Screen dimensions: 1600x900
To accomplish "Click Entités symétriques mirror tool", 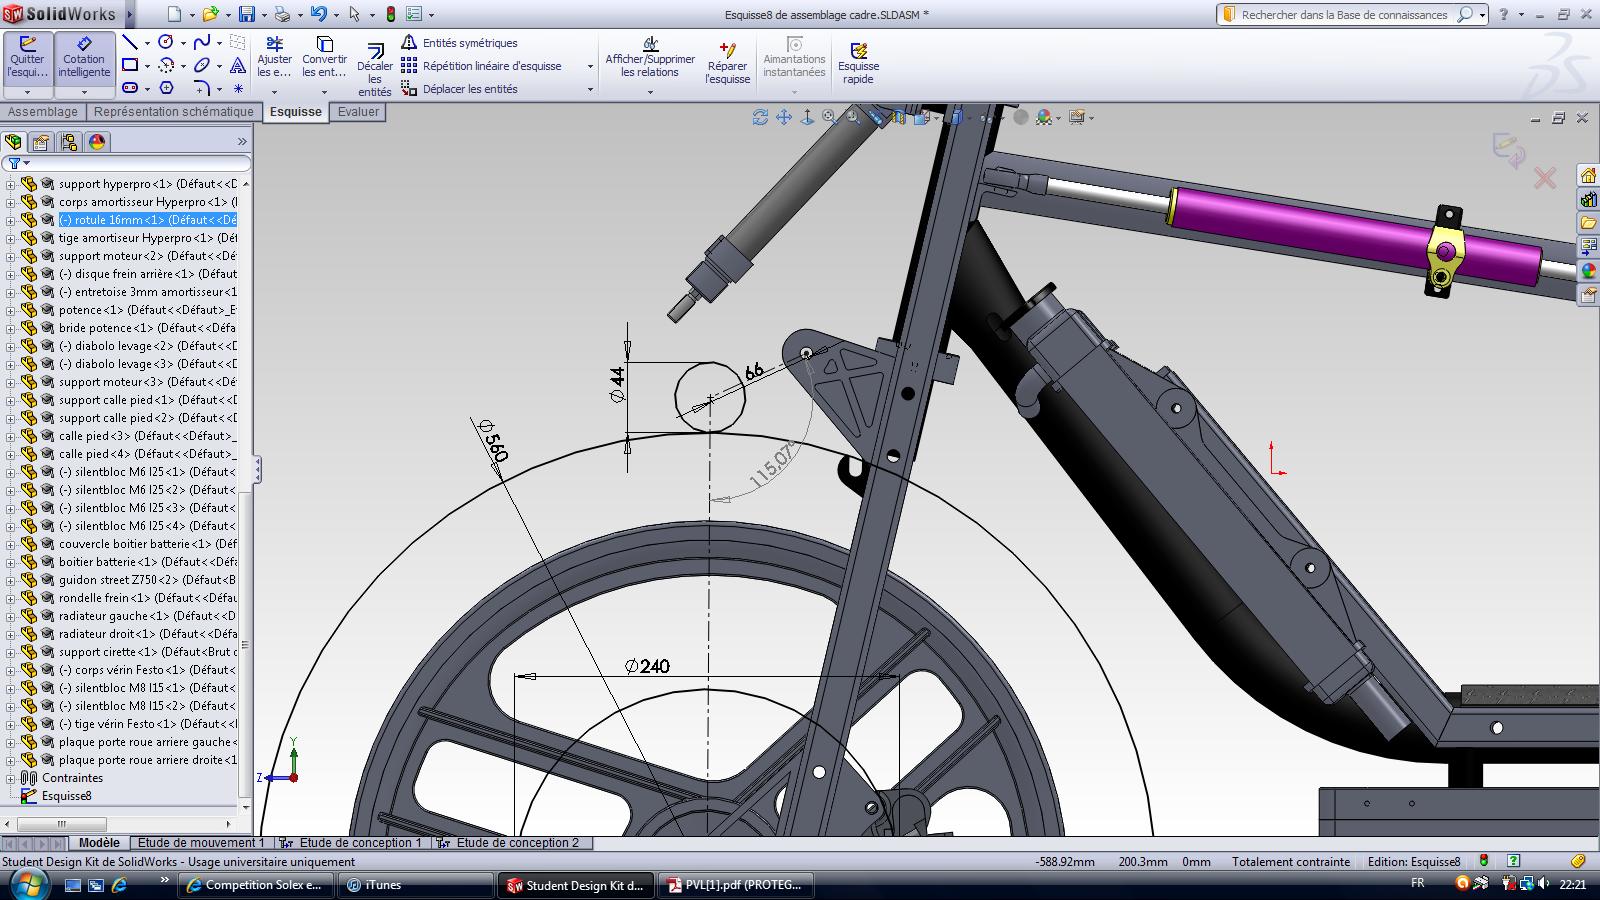I will (459, 43).
